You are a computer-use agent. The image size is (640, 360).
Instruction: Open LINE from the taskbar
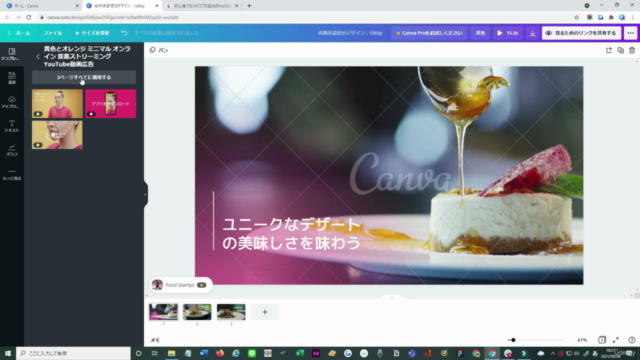(x=252, y=353)
